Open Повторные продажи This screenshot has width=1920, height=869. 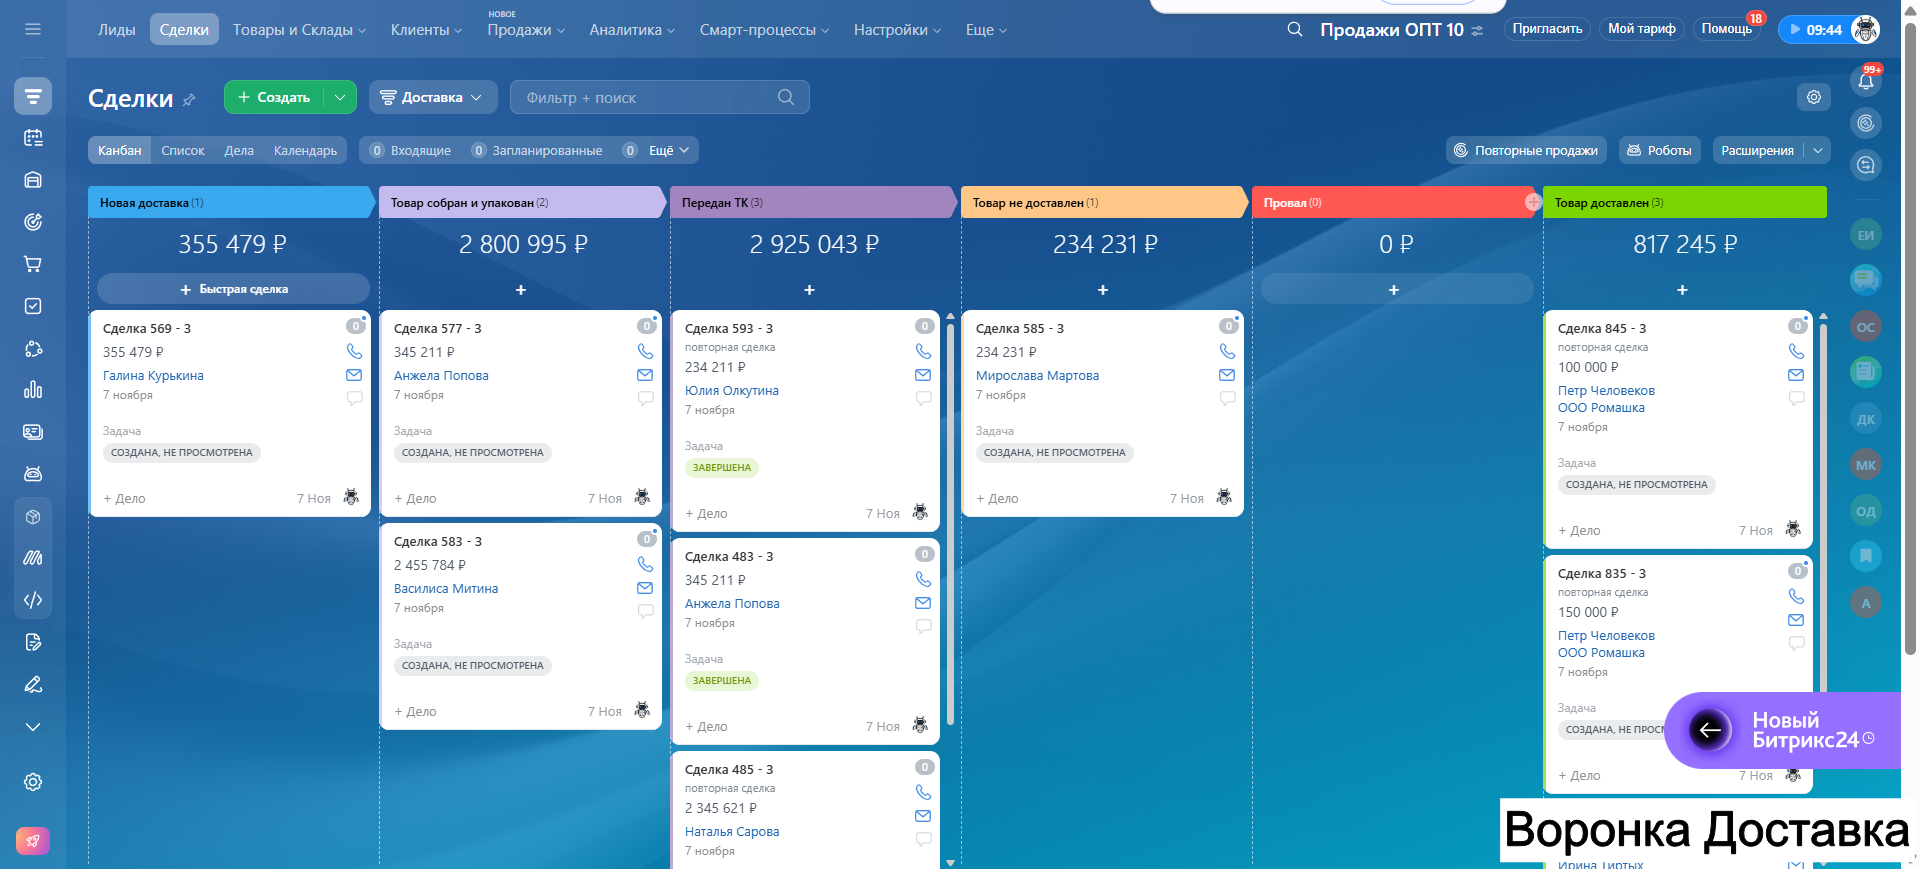pyautogui.click(x=1526, y=150)
